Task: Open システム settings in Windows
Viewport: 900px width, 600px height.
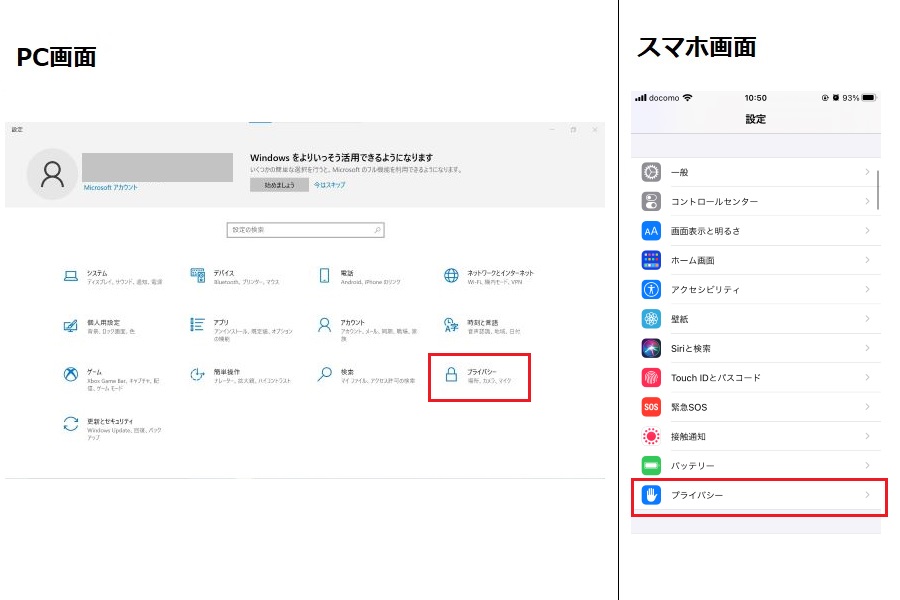Action: tap(71, 276)
